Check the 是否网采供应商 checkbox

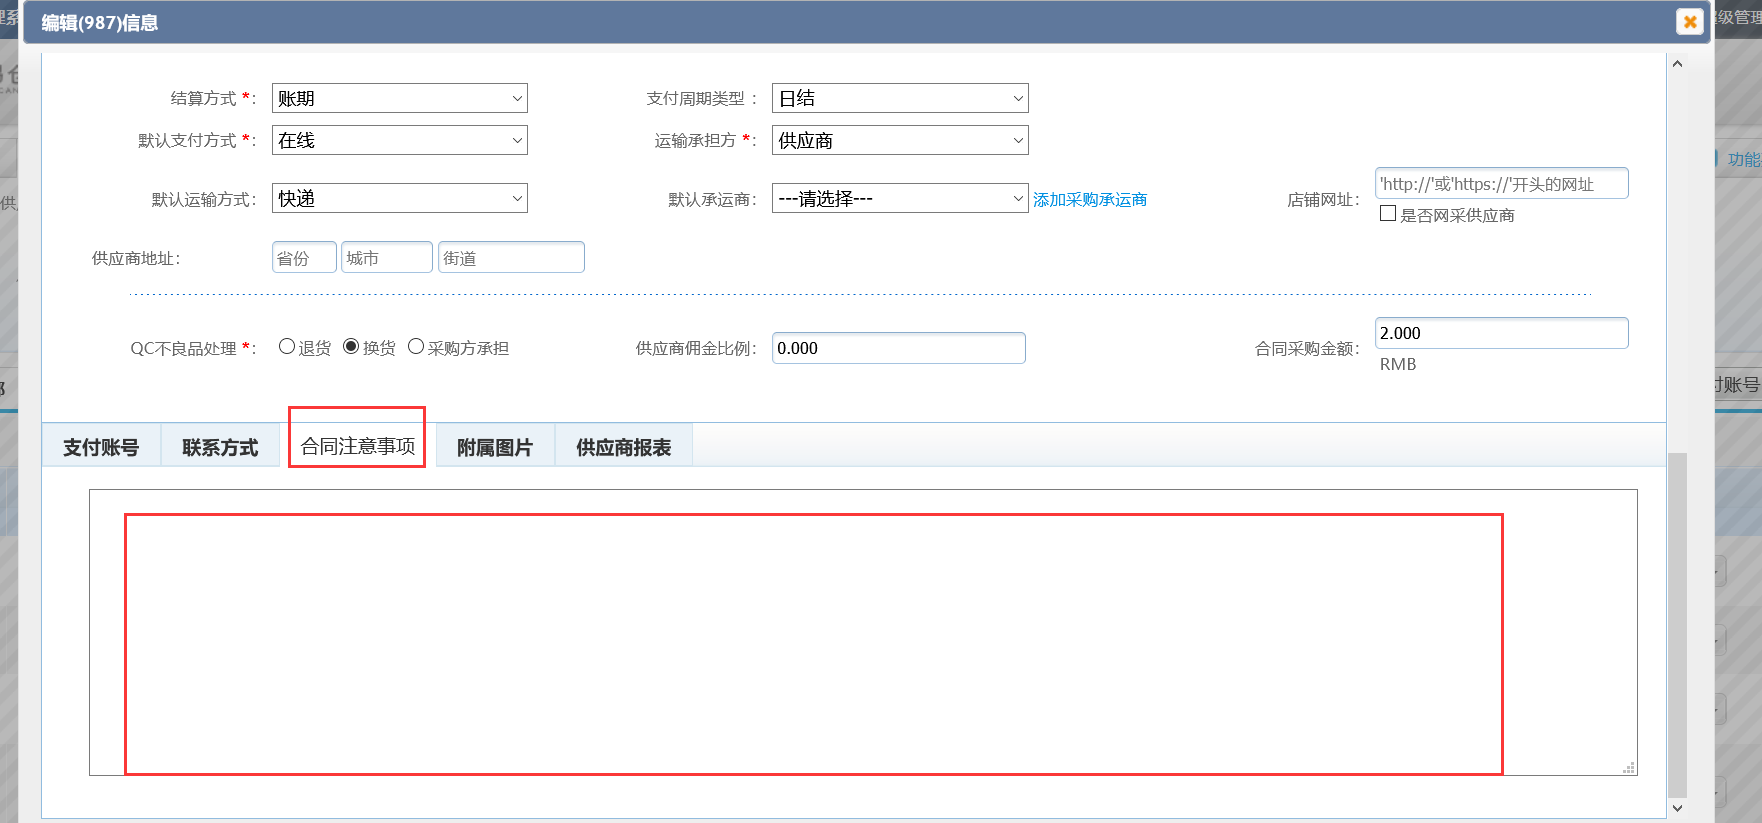tap(1388, 214)
